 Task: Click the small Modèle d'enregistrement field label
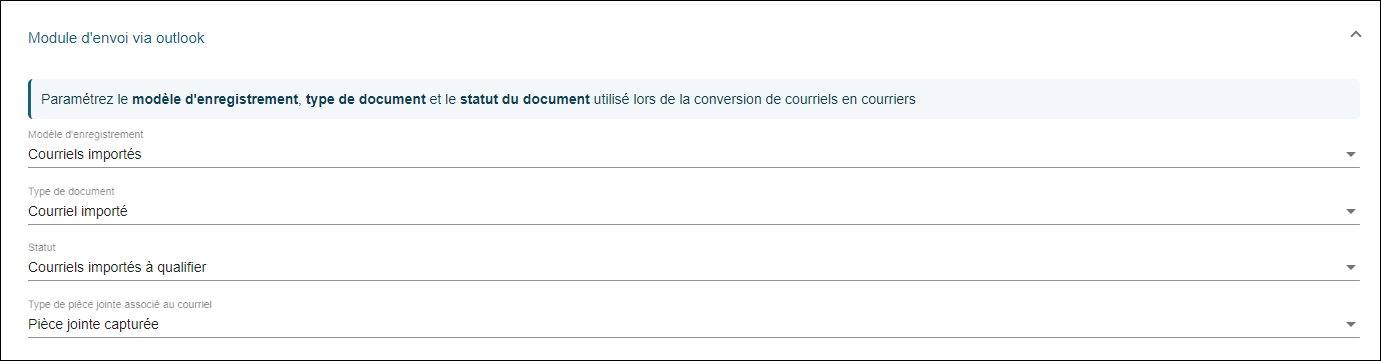tap(86, 134)
